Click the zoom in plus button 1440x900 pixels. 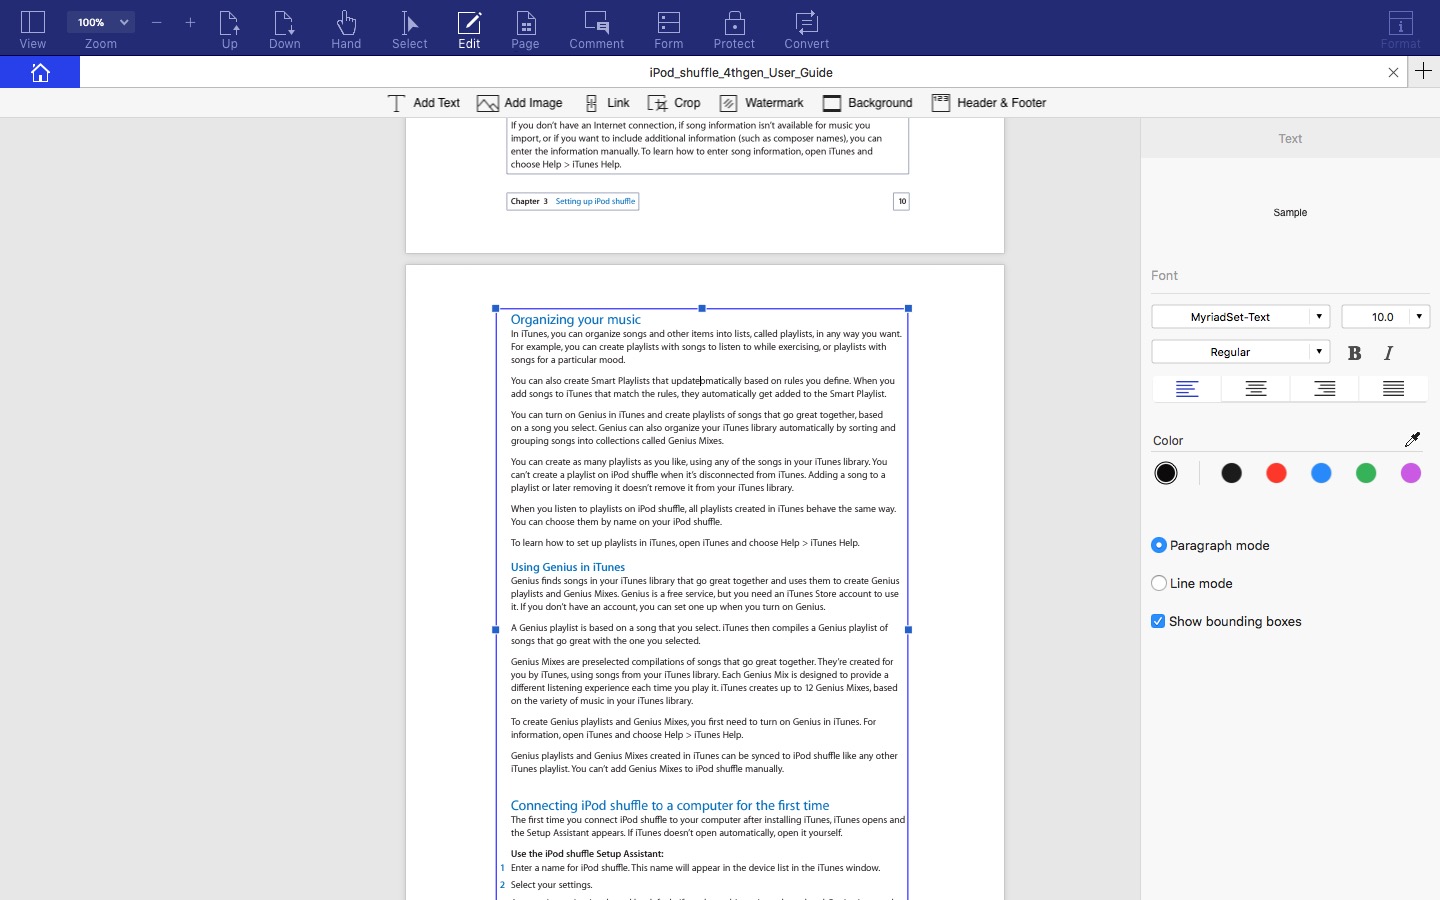[x=190, y=22]
